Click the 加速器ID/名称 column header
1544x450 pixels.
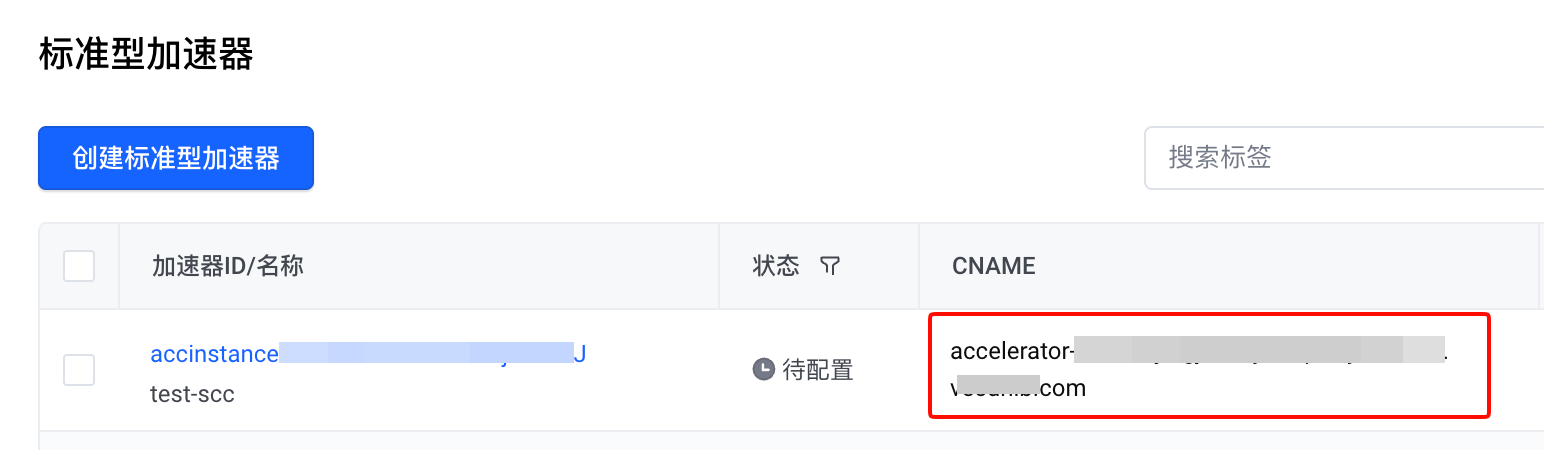(x=228, y=266)
